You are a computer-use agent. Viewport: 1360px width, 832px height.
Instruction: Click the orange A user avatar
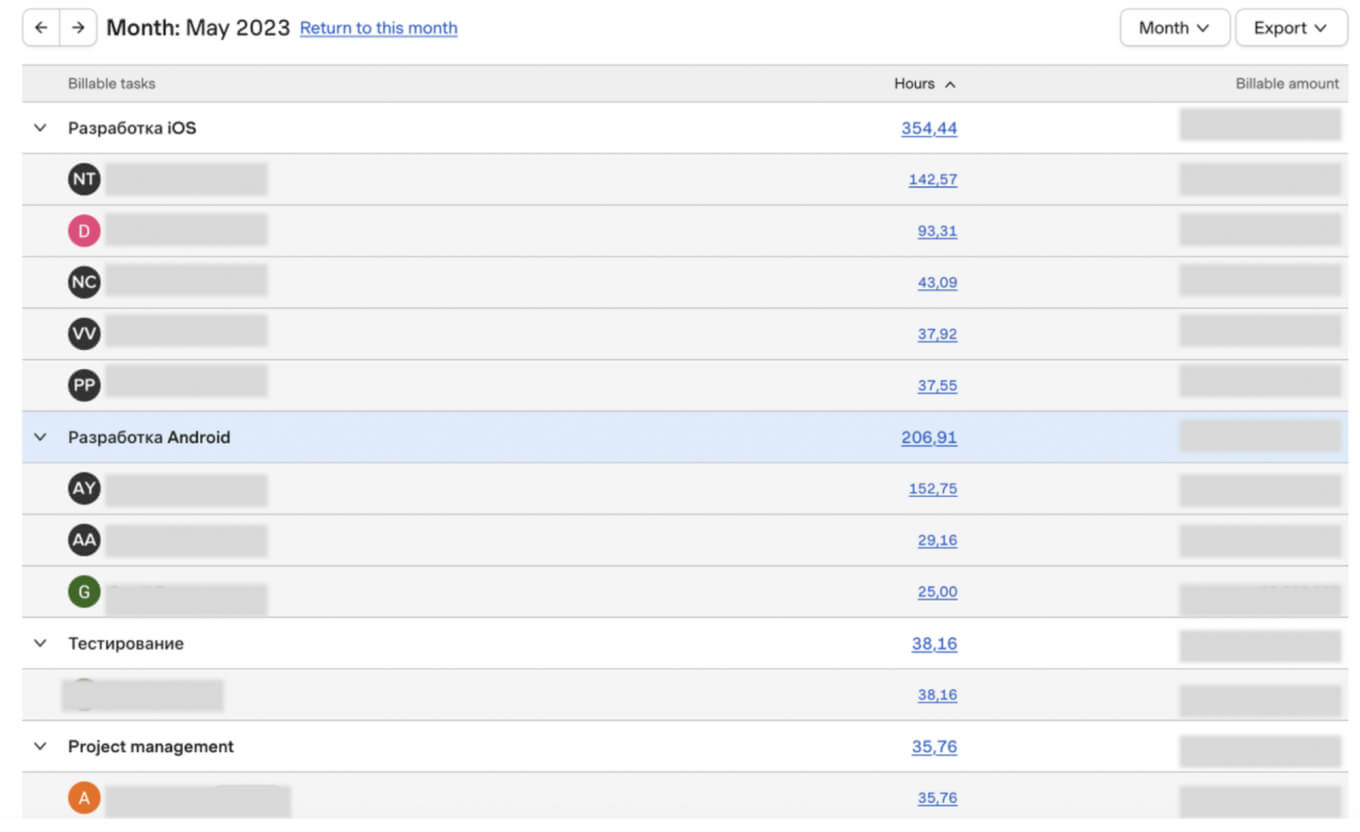coord(85,798)
